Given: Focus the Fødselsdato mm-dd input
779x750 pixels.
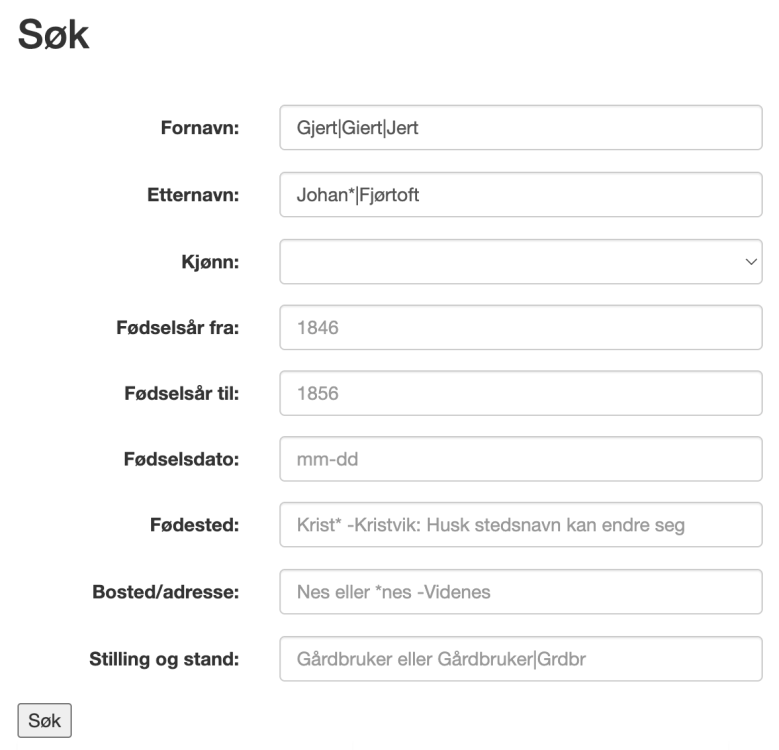Looking at the screenshot, I should coord(521,459).
